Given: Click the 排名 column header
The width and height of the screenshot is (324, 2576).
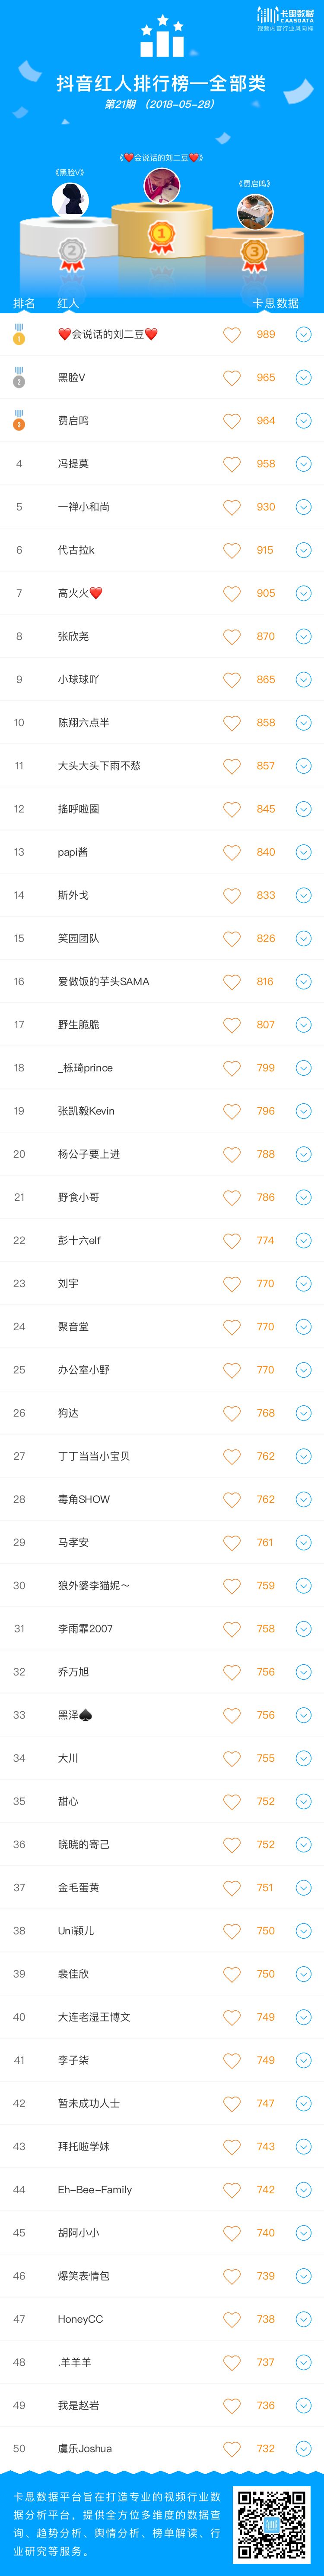Looking at the screenshot, I should coord(24,303).
